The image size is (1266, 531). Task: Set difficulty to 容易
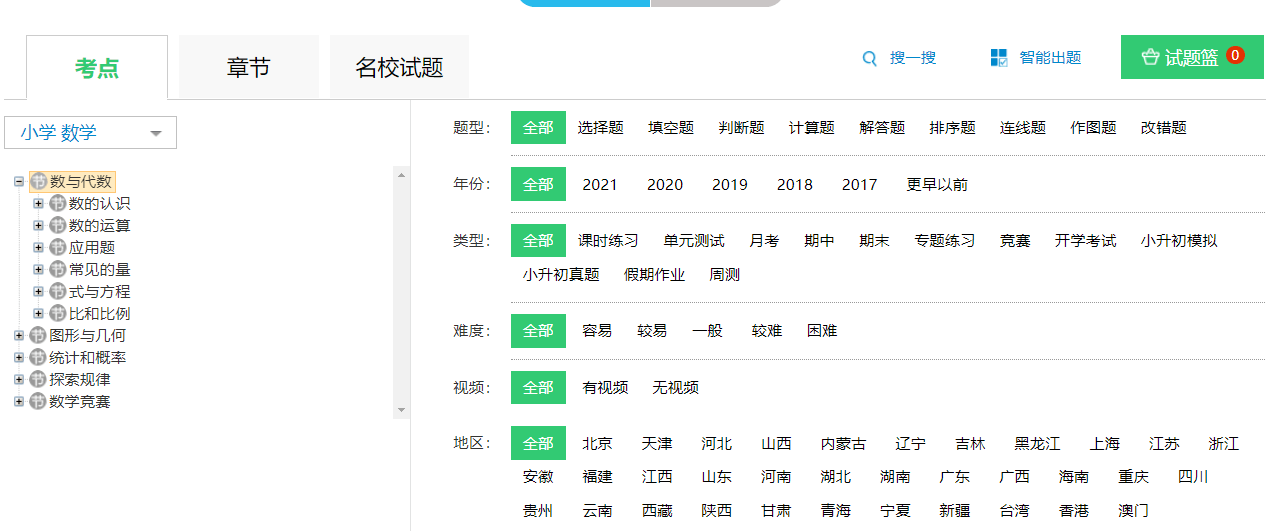(597, 331)
